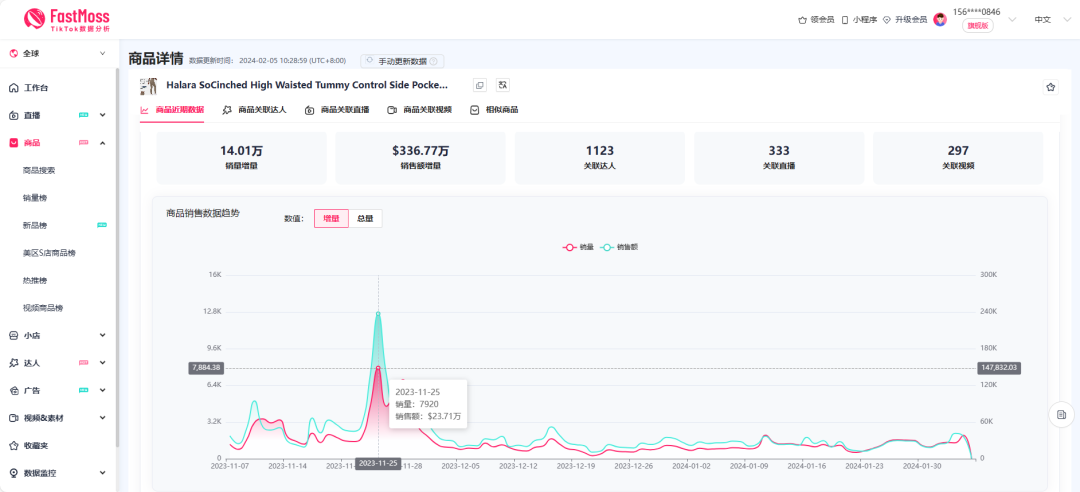Open the 工作台 home icon in sidebar
The height and width of the screenshot is (492, 1080).
14,88
